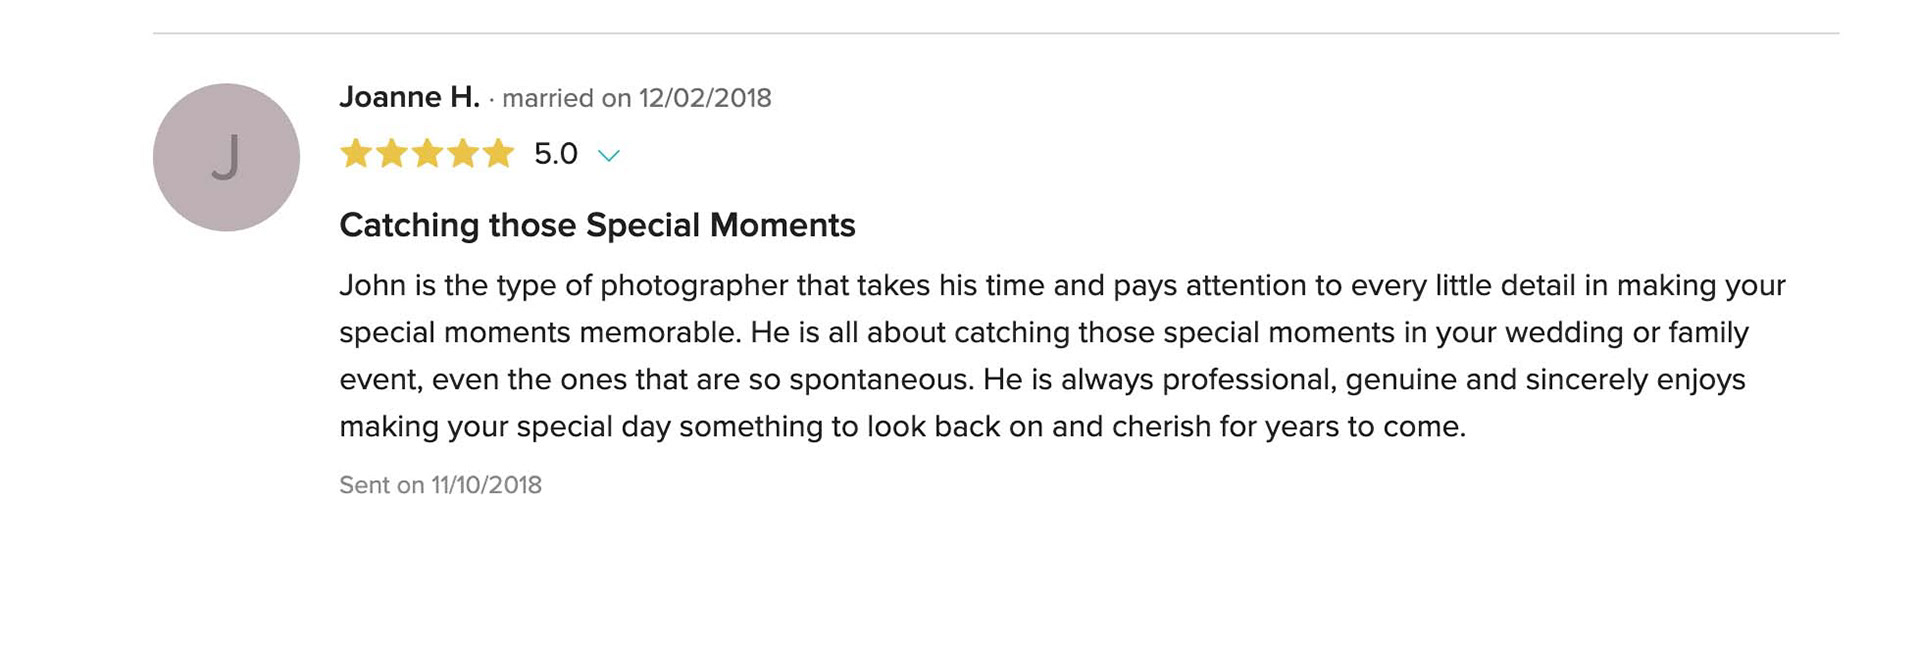This screenshot has width=1920, height=654.
Task: Click the fourth yellow rating star
Action: point(462,154)
